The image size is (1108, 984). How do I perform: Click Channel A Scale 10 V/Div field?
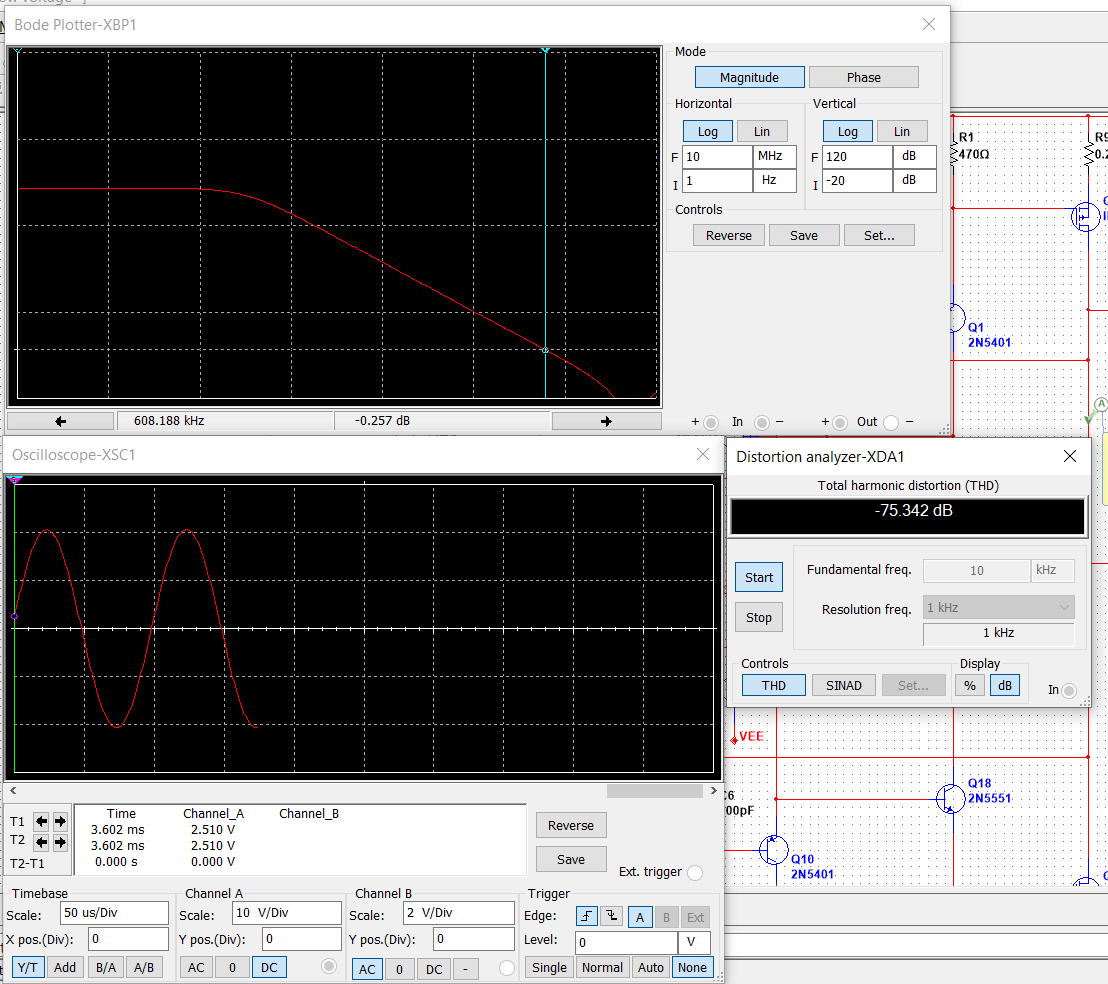click(287, 913)
